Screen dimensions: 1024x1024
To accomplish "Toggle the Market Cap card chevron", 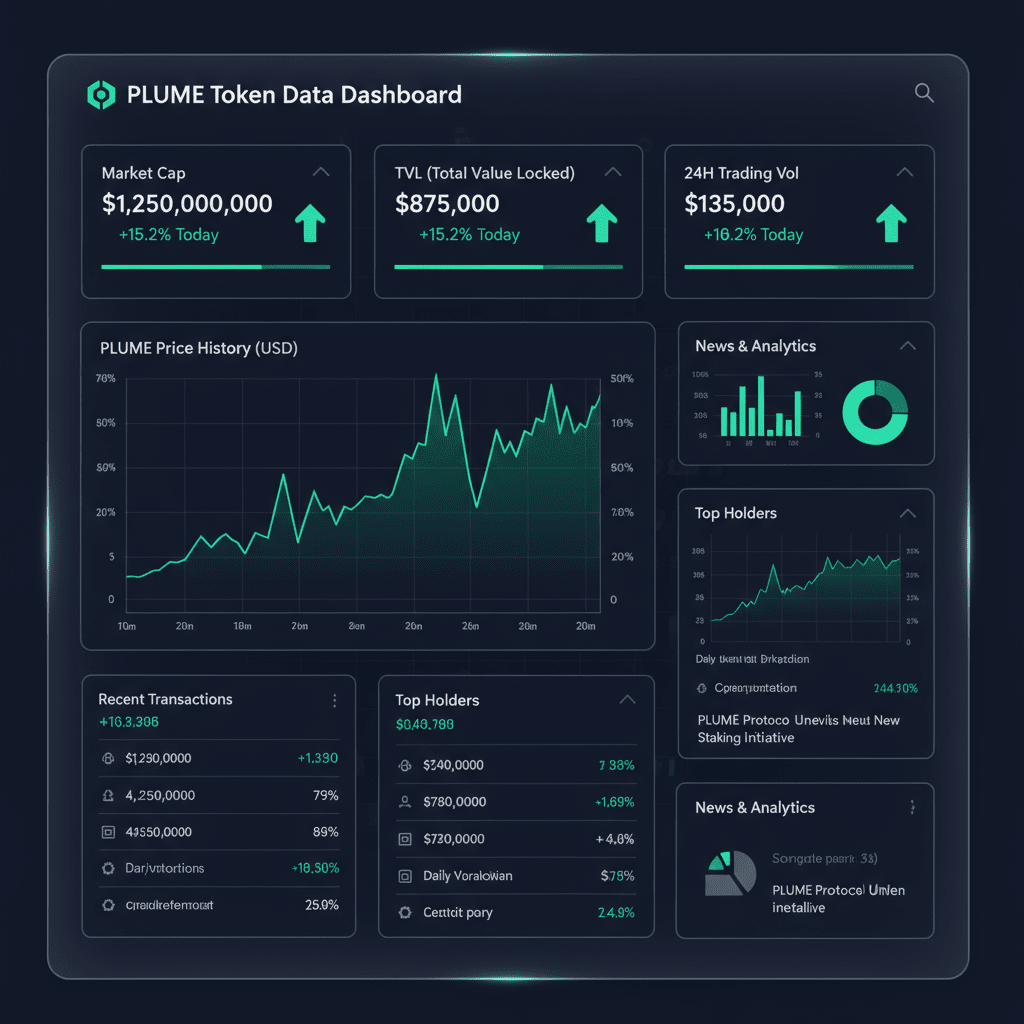I will 321,171.
